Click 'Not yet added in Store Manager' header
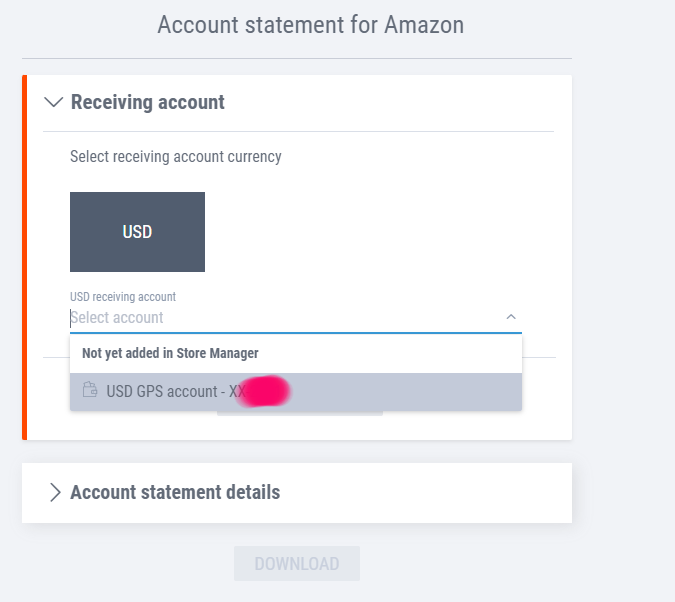675x602 pixels. [x=170, y=353]
